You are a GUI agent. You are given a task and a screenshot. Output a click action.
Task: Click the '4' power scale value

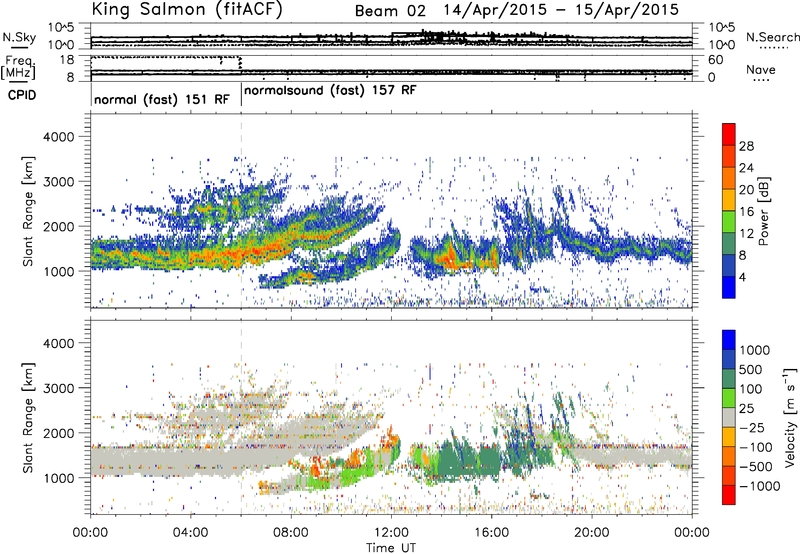pos(743,278)
